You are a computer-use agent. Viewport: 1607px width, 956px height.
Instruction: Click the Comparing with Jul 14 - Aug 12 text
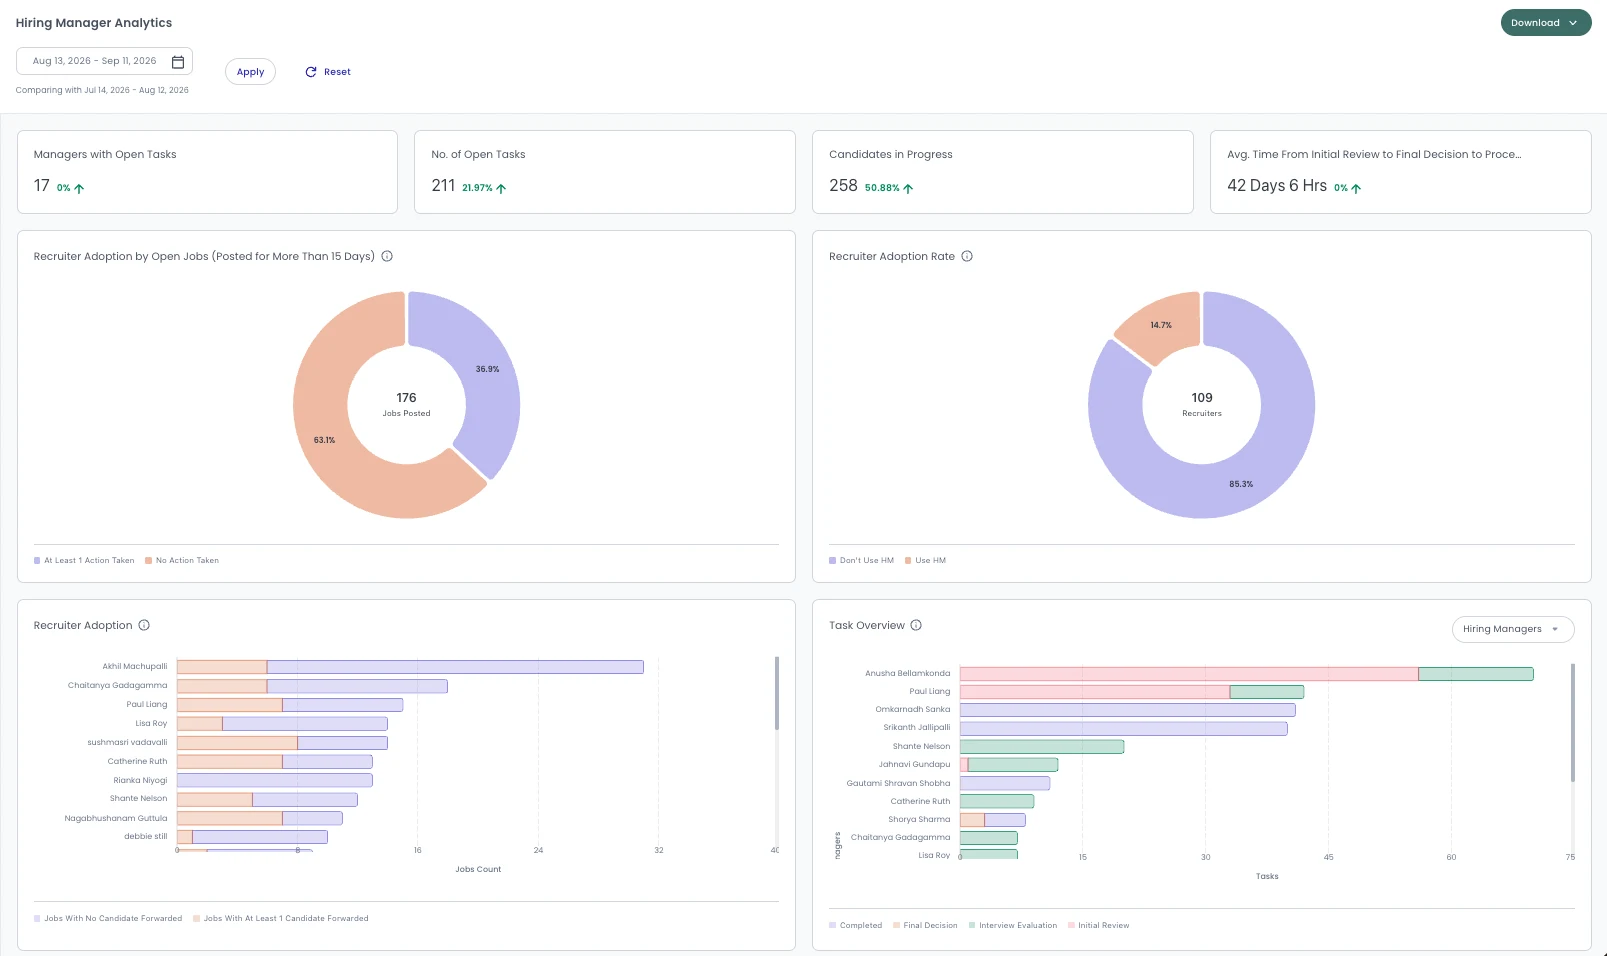[x=102, y=90]
